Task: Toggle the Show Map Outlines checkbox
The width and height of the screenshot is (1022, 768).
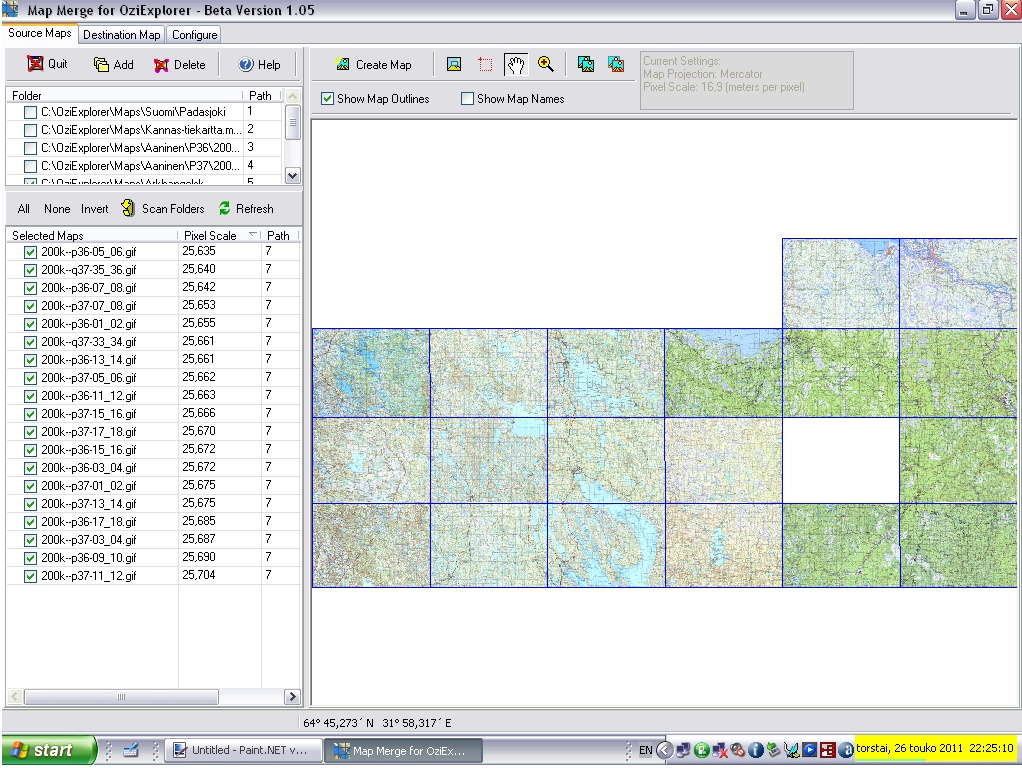Action: (x=328, y=99)
